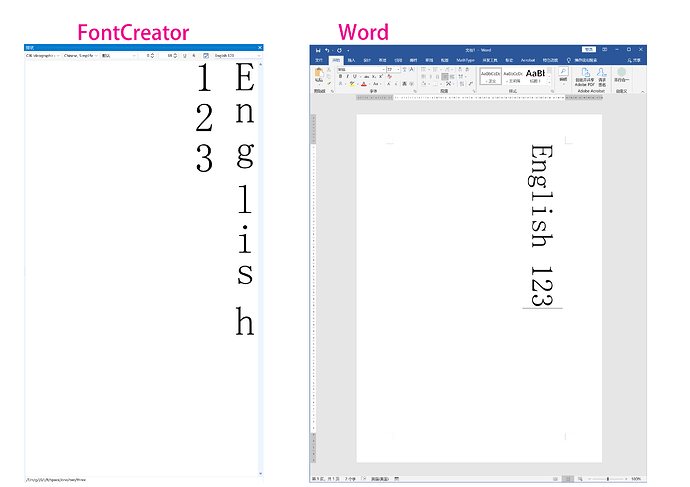This screenshot has width=690, height=487.
Task: Click the Word zoom slider handle
Action: [x=608, y=479]
